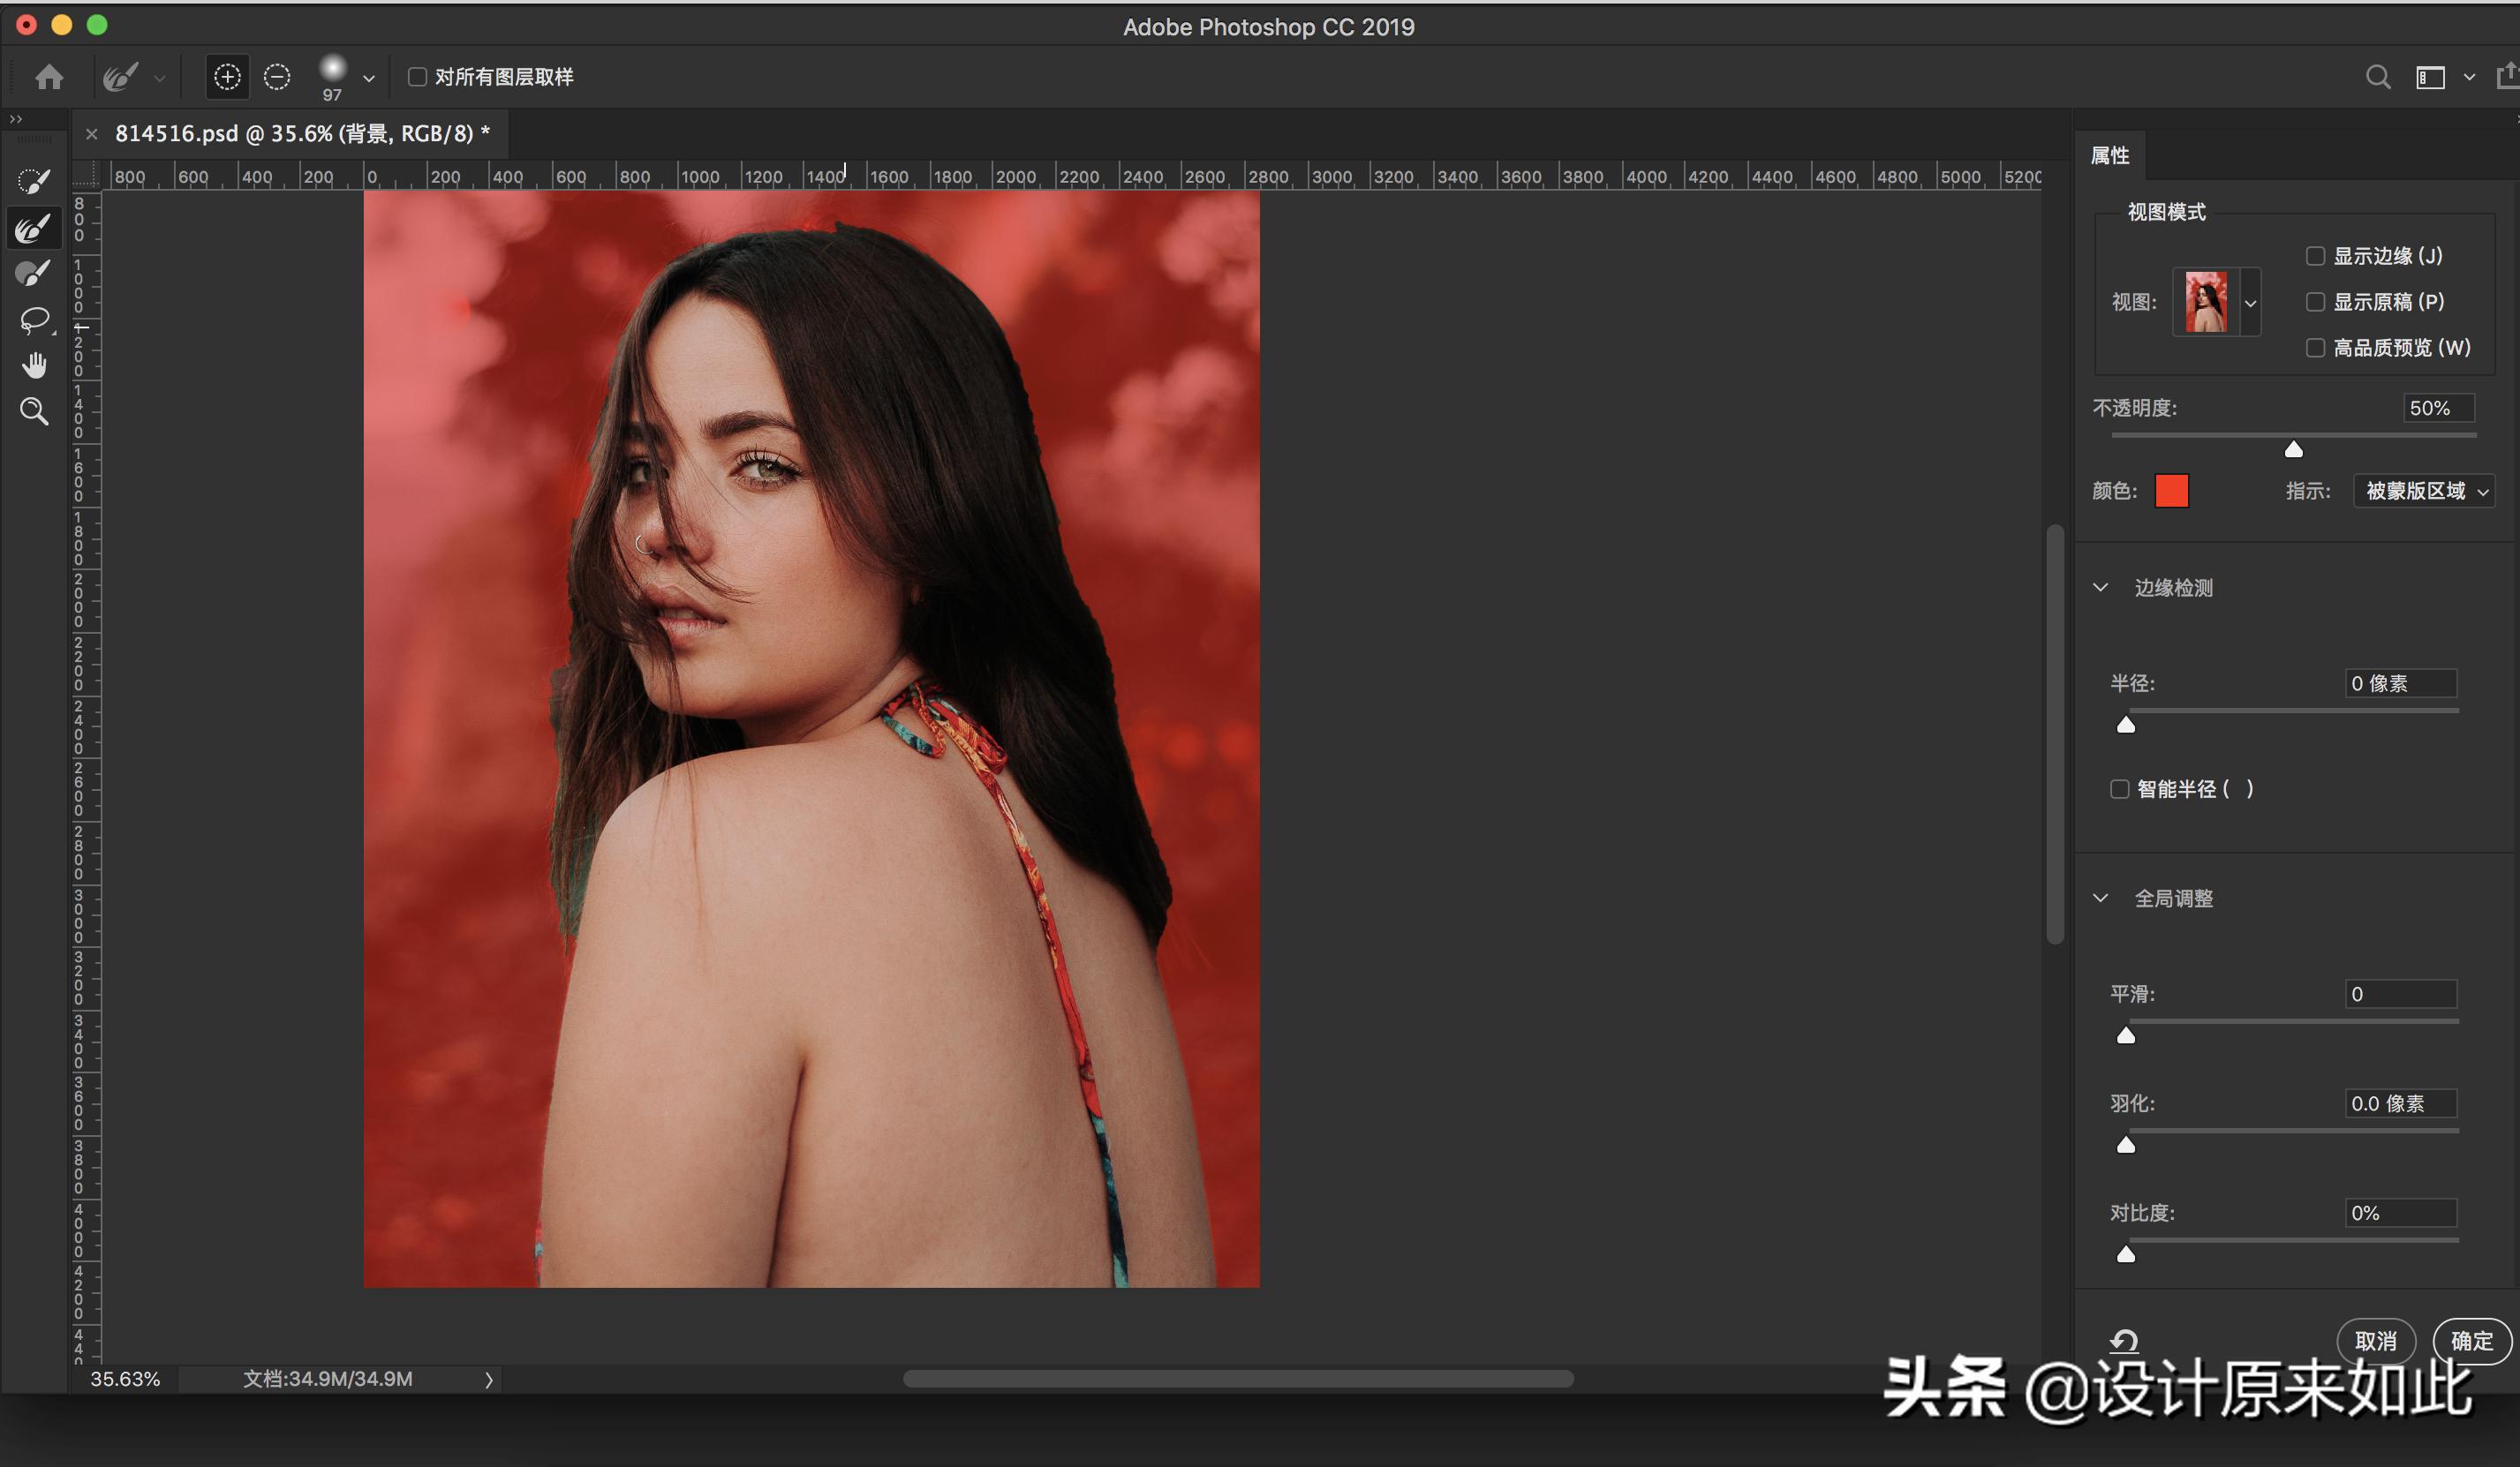This screenshot has width=2520, height=1467.
Task: Select the Brush tool in toolbar
Action: 33,273
